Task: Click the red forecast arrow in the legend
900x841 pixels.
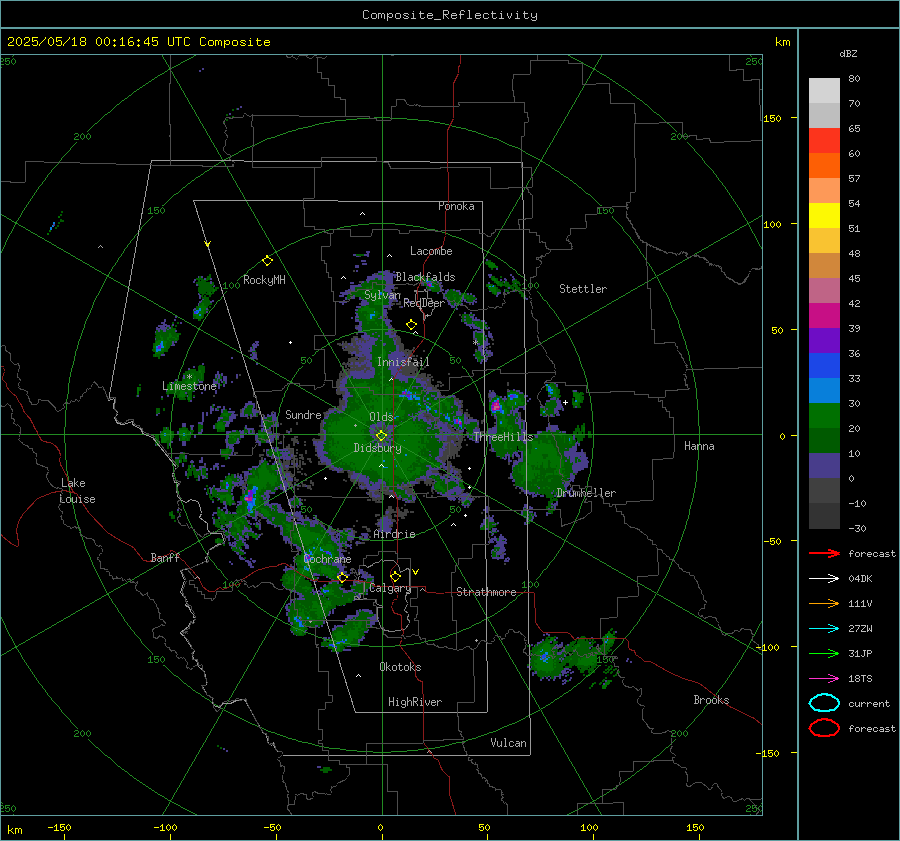Action: click(824, 553)
